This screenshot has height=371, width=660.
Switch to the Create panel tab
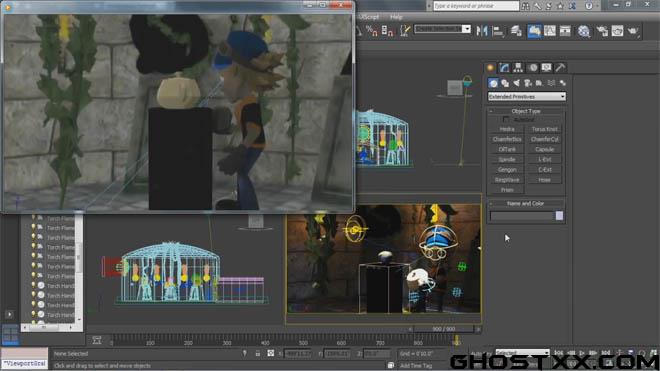[491, 67]
